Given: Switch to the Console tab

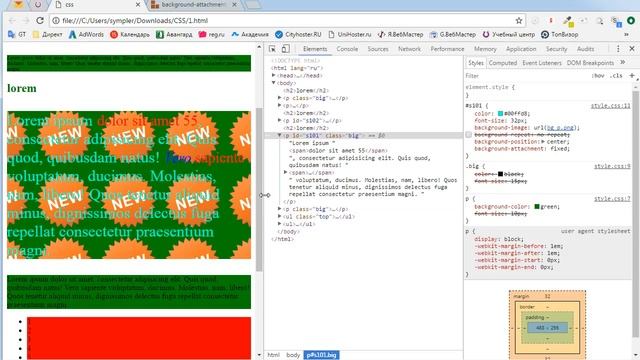Looking at the screenshot, I should tap(347, 49).
